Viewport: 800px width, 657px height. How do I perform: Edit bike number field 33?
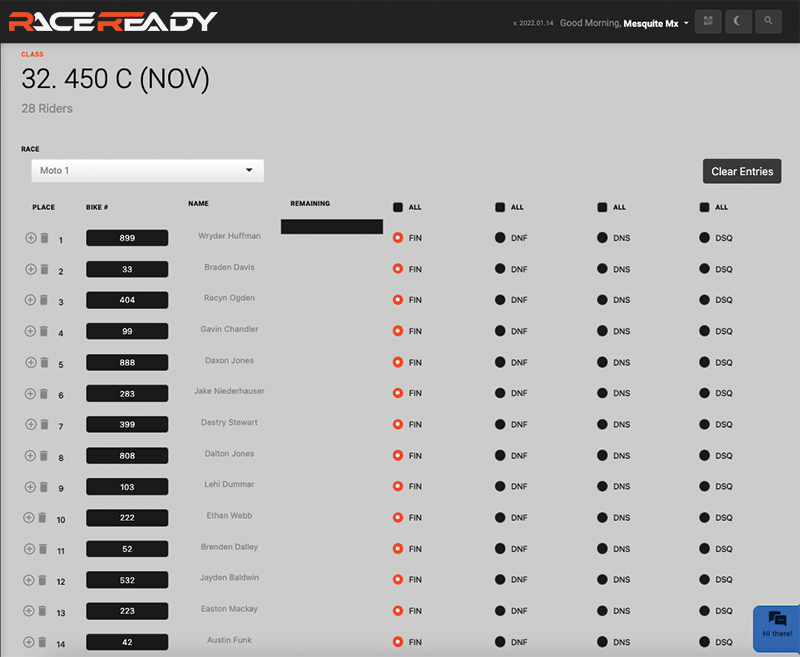click(x=127, y=269)
